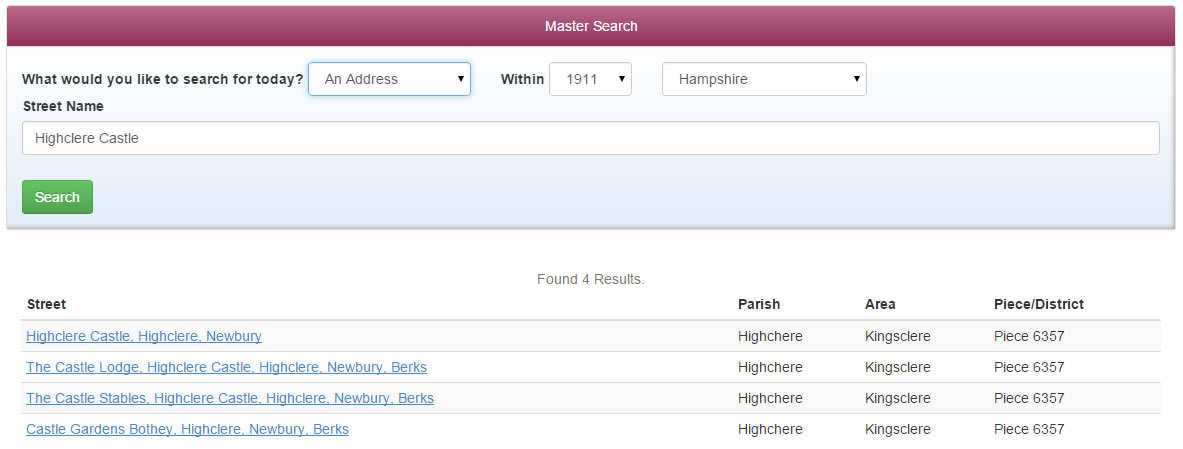Open the Castle Gardens Bothey result
Image resolution: width=1183 pixels, height=449 pixels.
pyautogui.click(x=188, y=429)
